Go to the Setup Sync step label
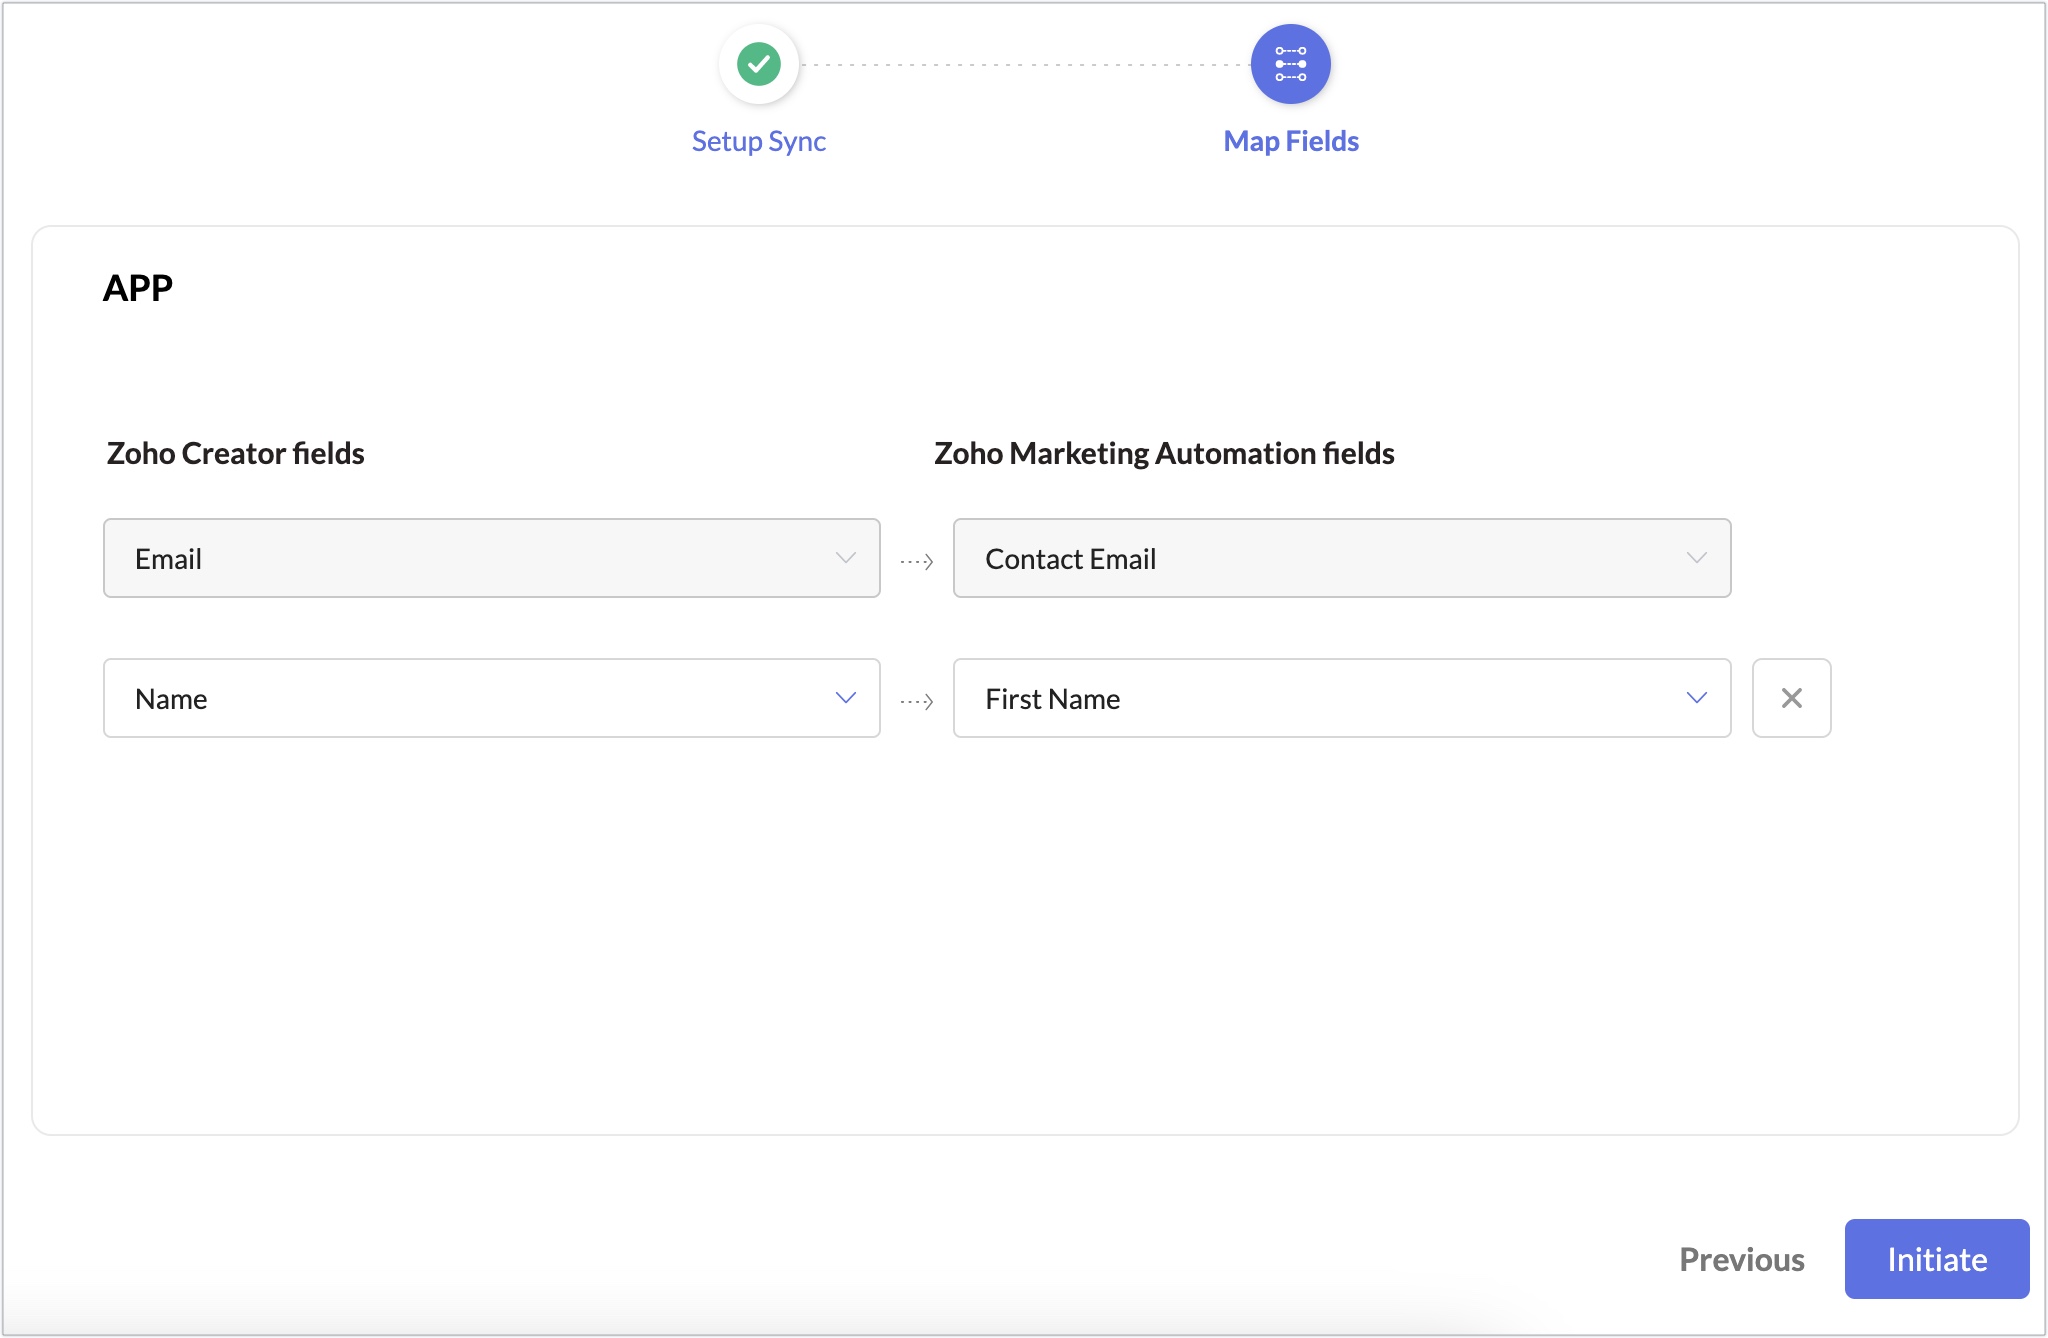Screen dimensions: 2048x1338 pos(759,141)
